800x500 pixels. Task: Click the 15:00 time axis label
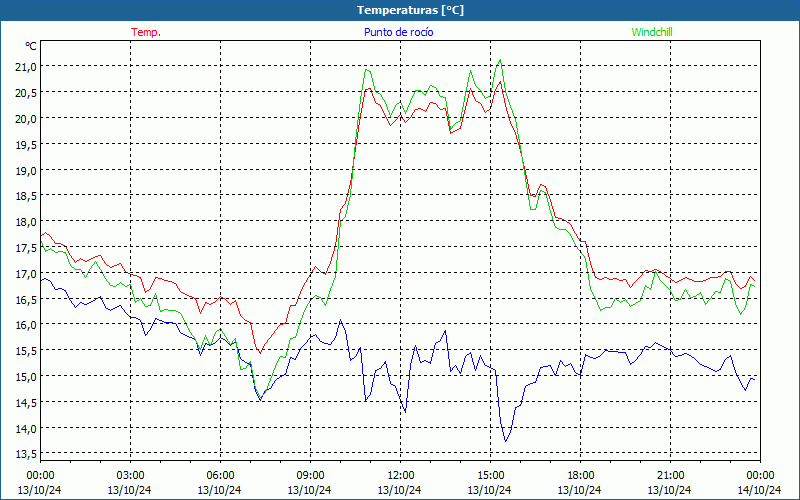490,476
